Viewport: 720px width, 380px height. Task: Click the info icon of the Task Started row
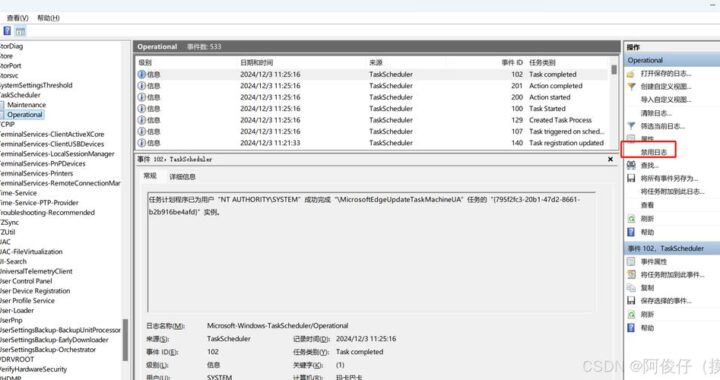coord(142,108)
